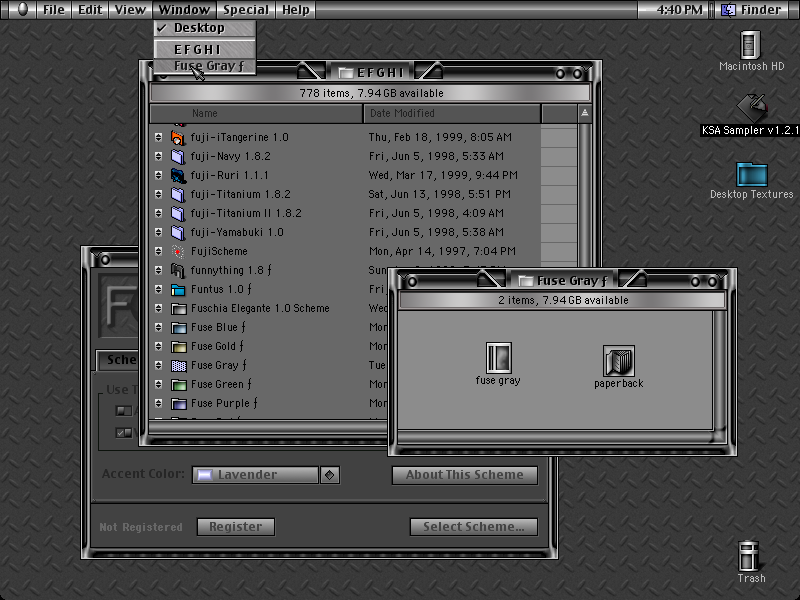Choose E F G H I in Window menu
Viewport: 800px width, 600px height.
tap(205, 49)
